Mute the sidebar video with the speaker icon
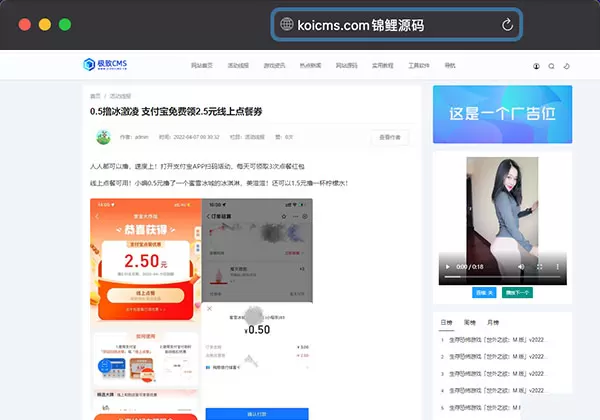 pos(521,267)
